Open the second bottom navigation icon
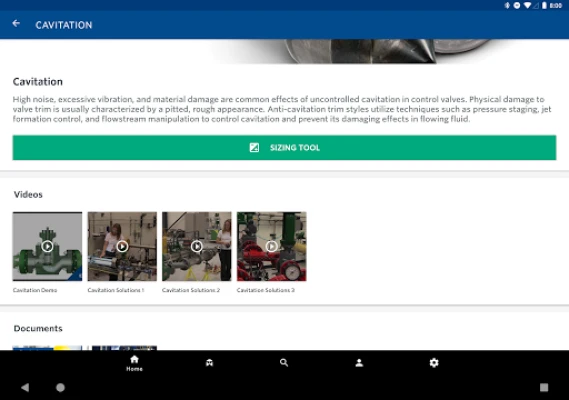The width and height of the screenshot is (569, 400). 209,363
